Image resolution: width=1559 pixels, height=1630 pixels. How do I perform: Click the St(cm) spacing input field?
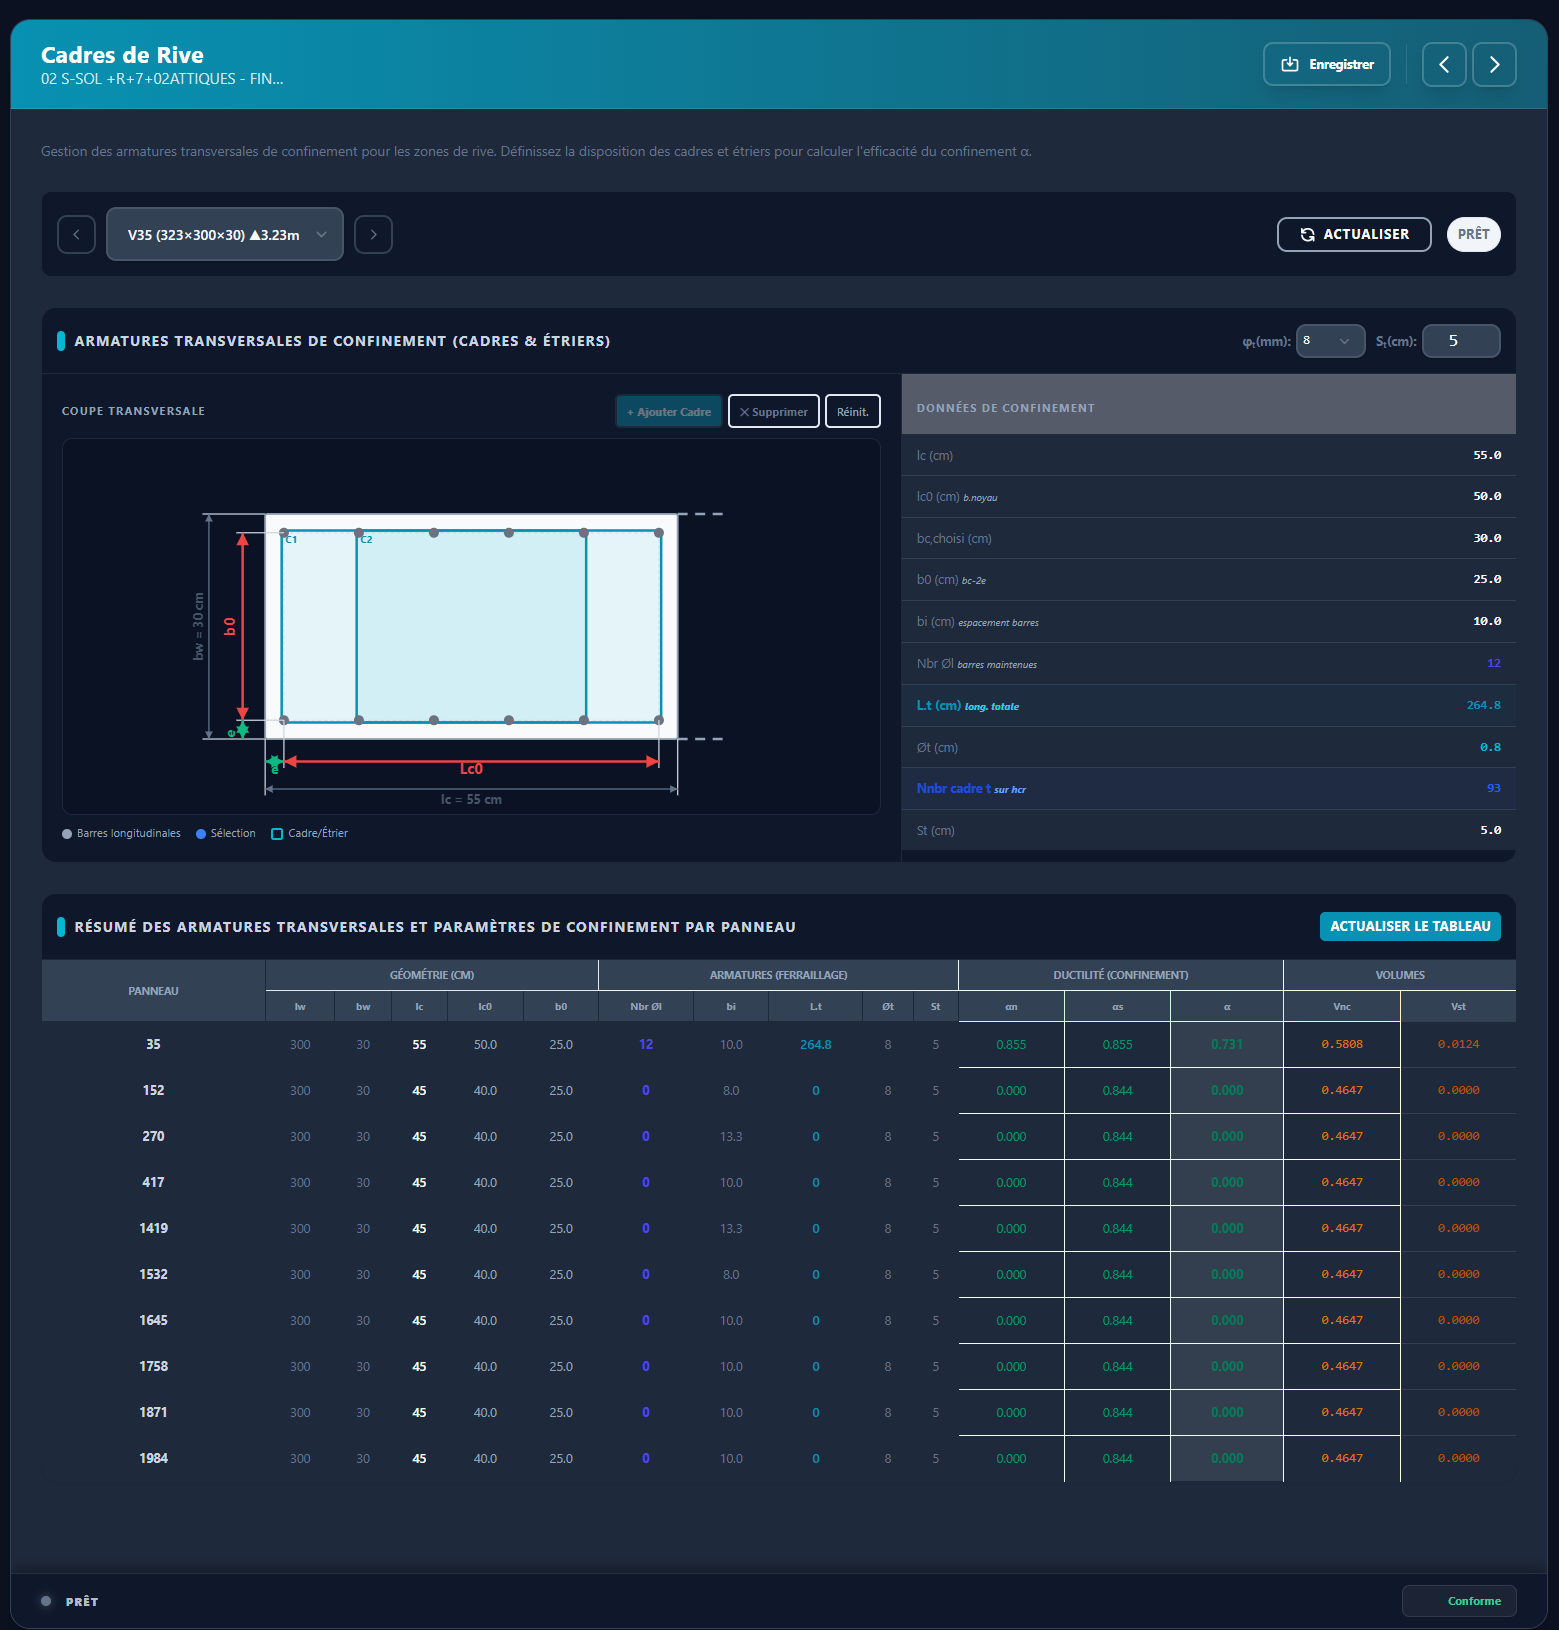(1461, 341)
